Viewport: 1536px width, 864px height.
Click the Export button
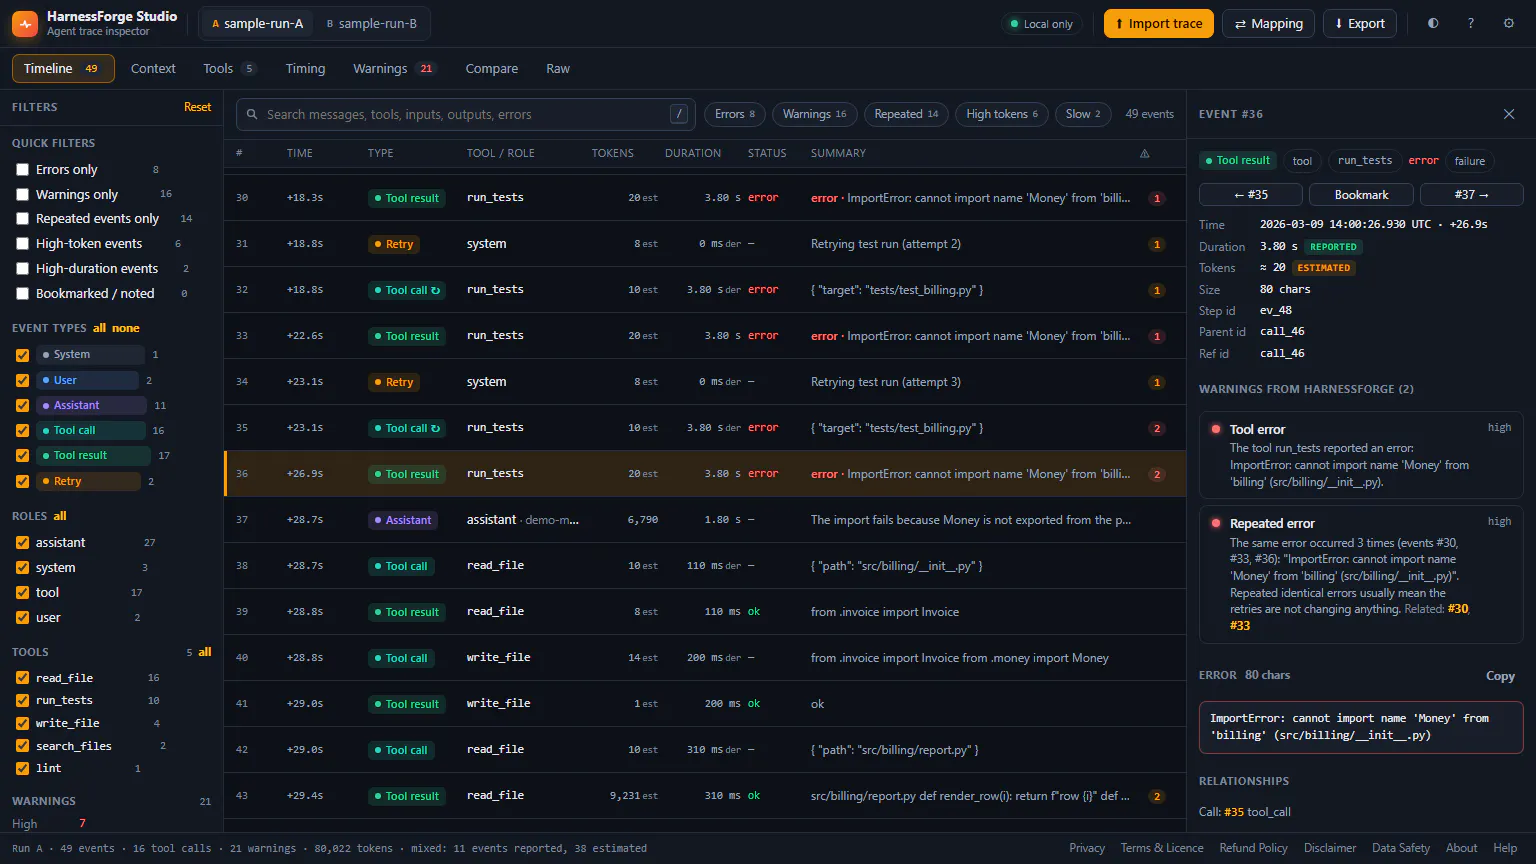tap(1360, 23)
